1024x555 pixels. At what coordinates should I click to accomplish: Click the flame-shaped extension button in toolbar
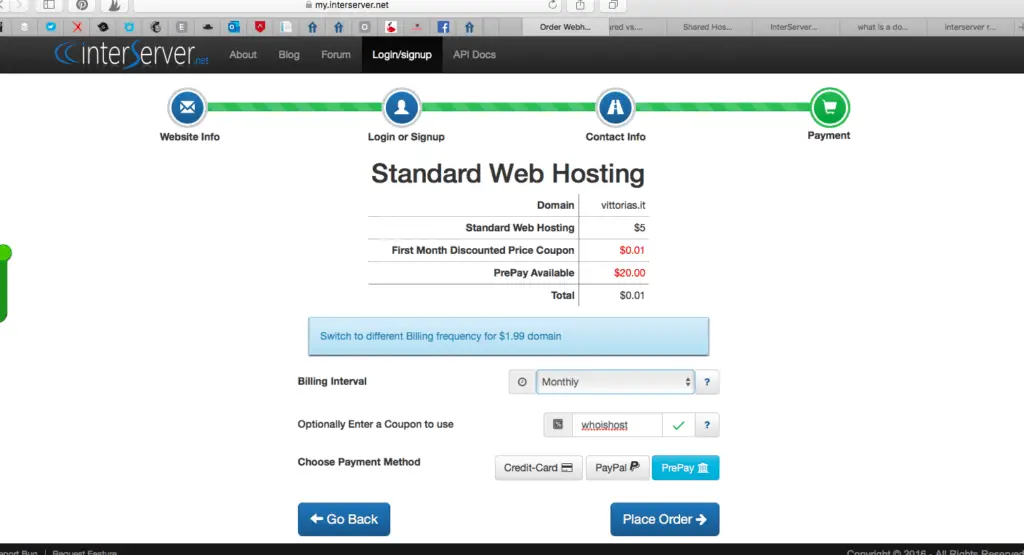pos(114,5)
